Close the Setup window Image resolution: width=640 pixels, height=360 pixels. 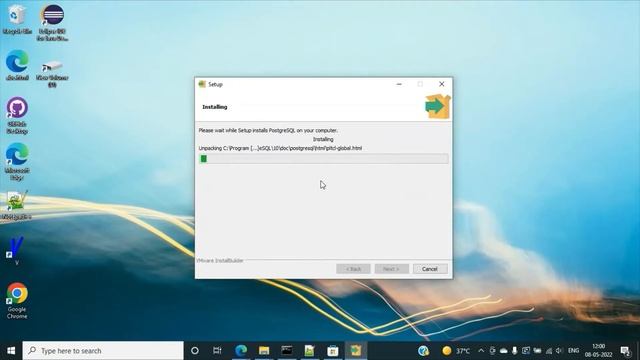[442, 84]
